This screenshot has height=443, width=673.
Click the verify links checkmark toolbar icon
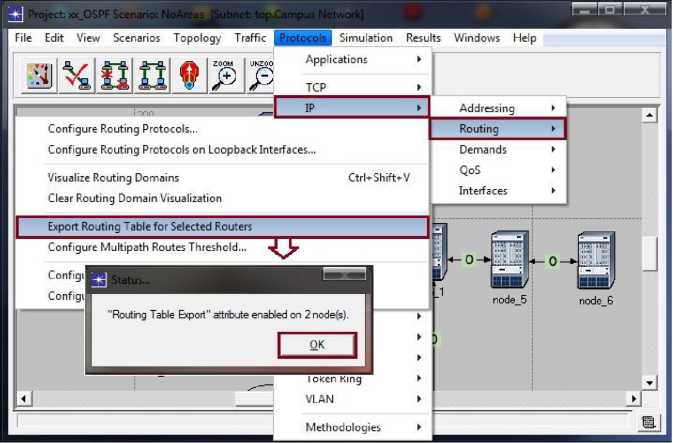[x=76, y=75]
